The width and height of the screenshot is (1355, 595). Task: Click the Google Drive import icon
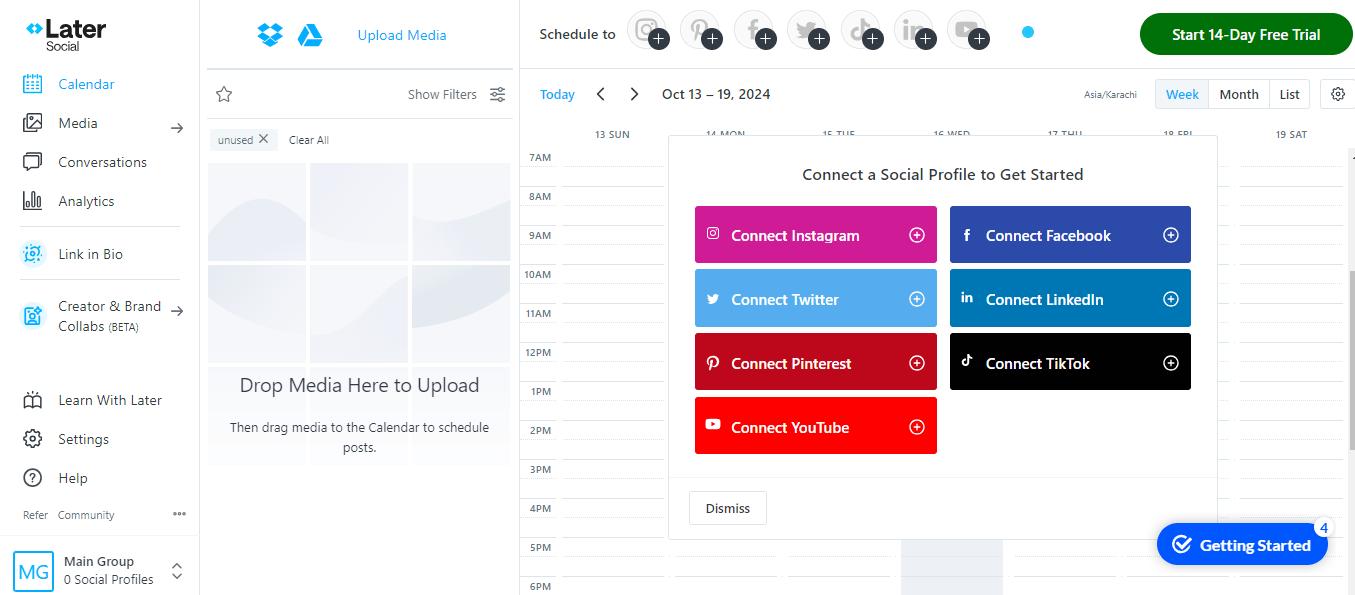pos(310,35)
